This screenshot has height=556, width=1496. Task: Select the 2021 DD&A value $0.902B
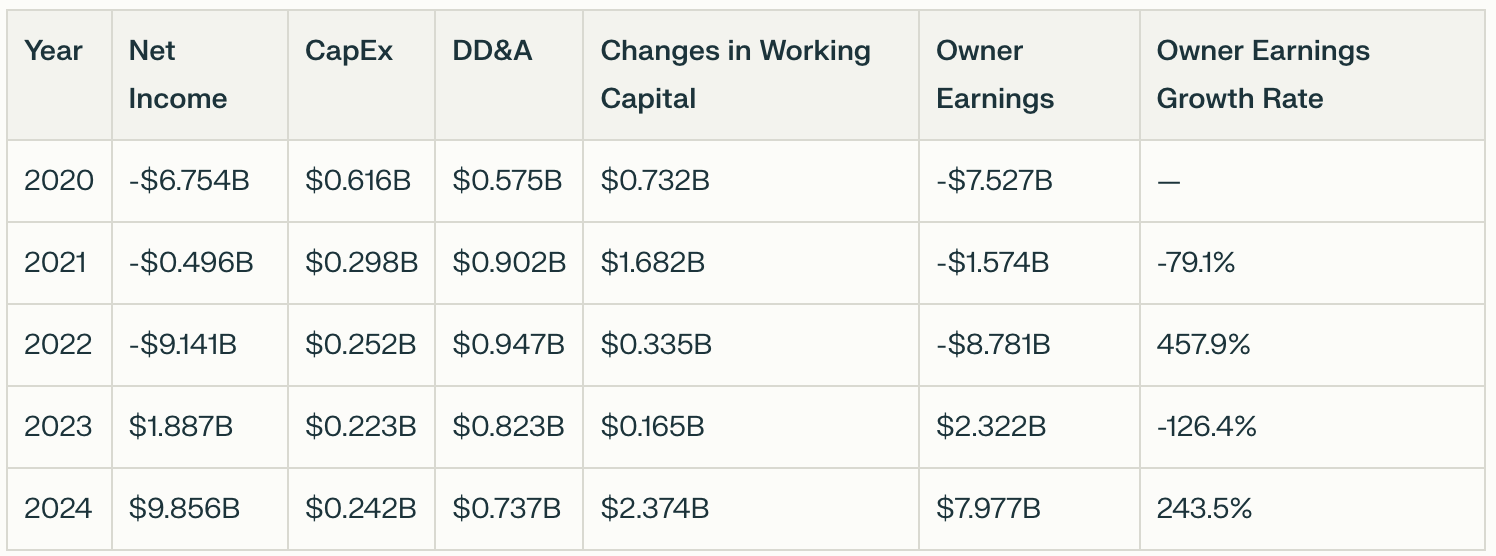[x=509, y=263]
